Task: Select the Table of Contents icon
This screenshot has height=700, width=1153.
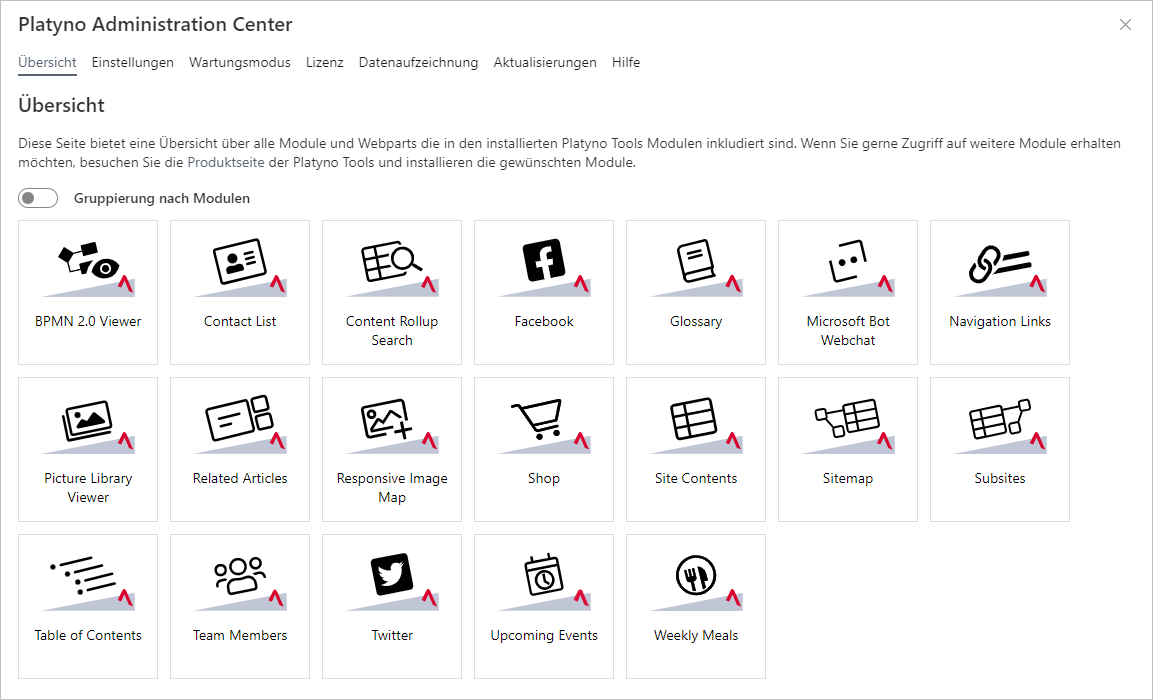Action: coord(88,581)
